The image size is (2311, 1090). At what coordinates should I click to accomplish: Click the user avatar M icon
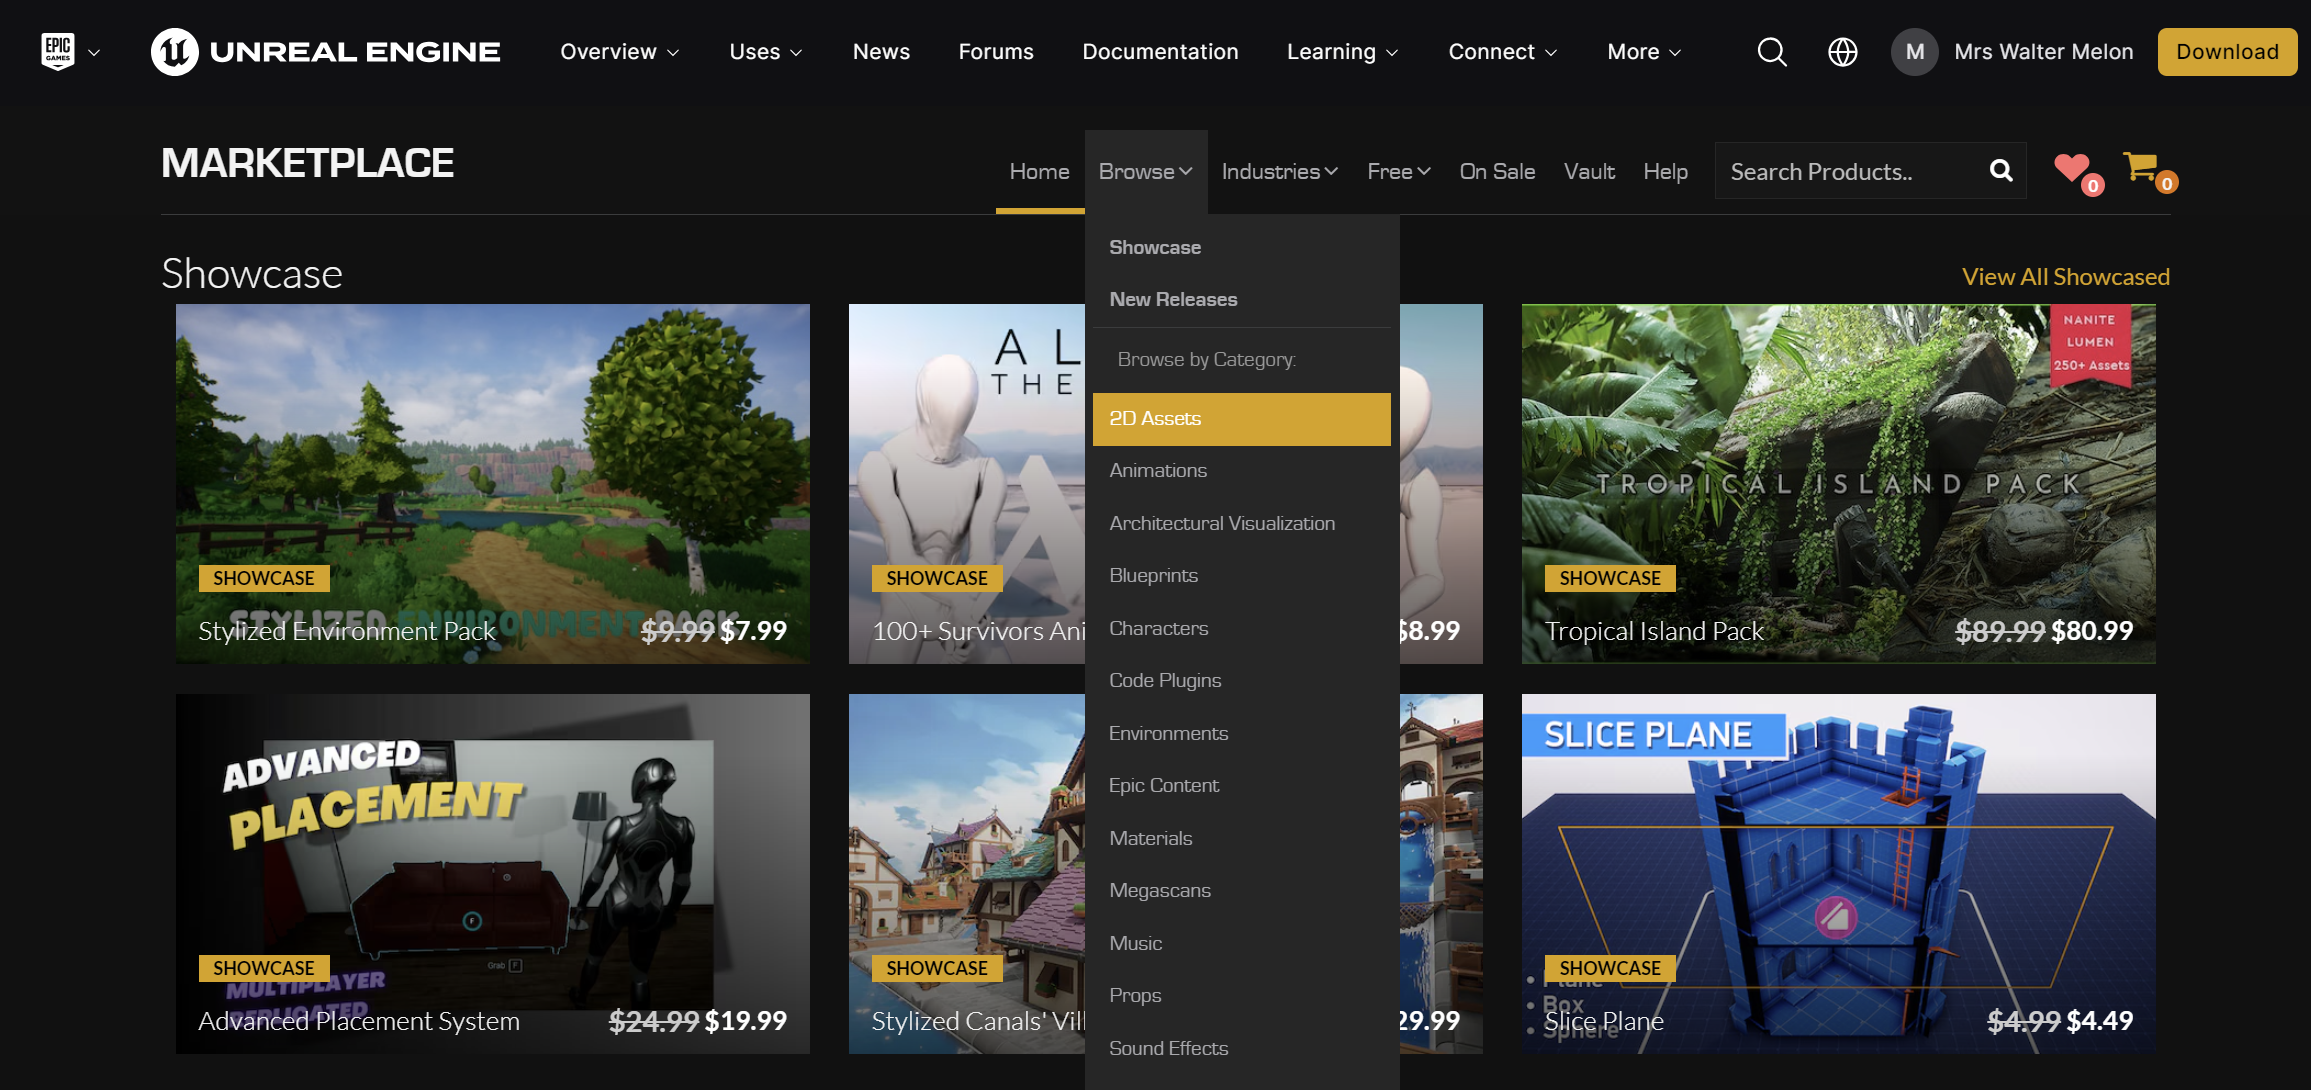click(1914, 52)
